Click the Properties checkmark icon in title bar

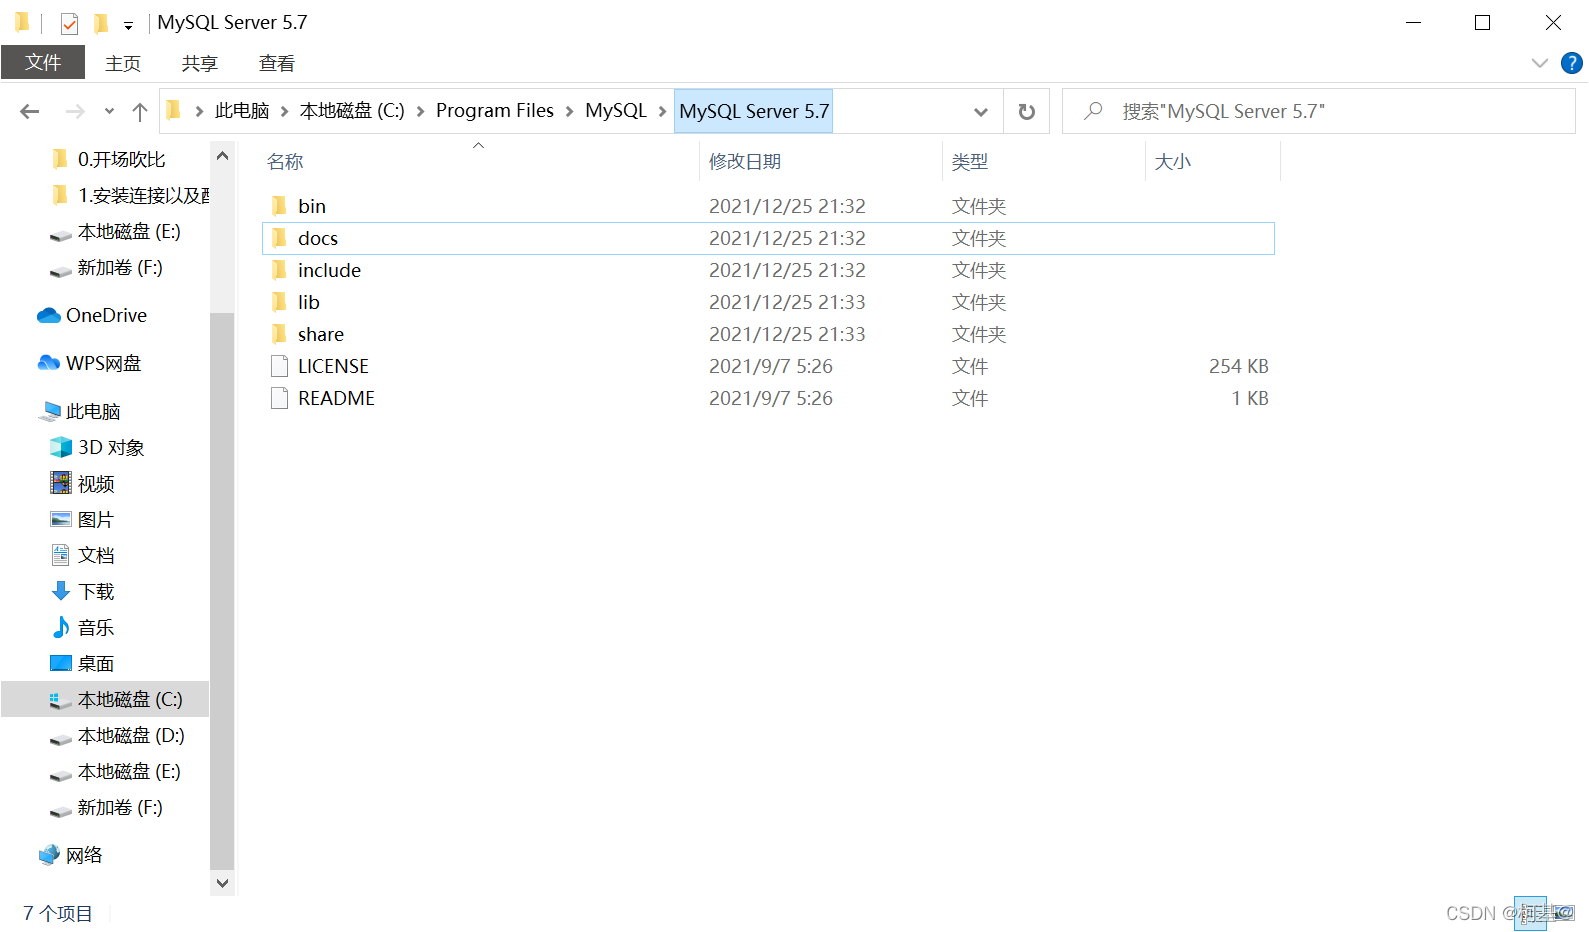pos(69,23)
